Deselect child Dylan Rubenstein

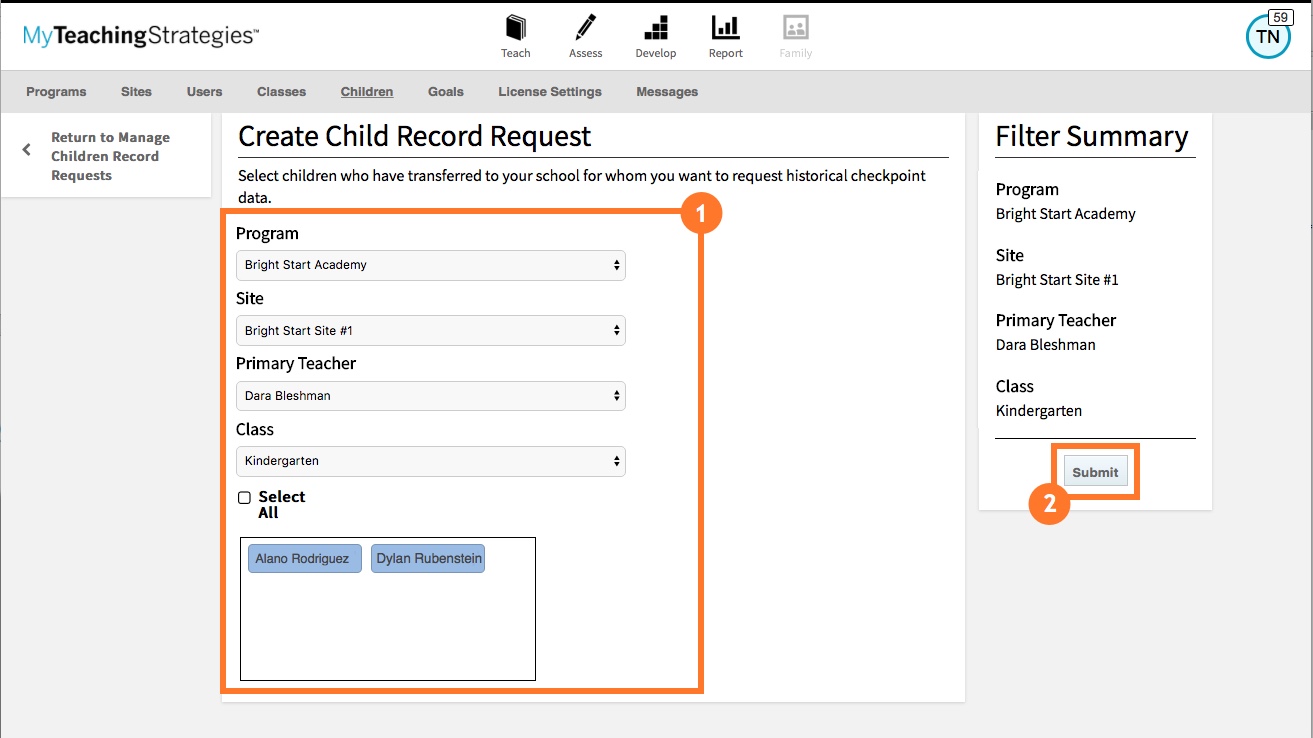pyautogui.click(x=427, y=558)
